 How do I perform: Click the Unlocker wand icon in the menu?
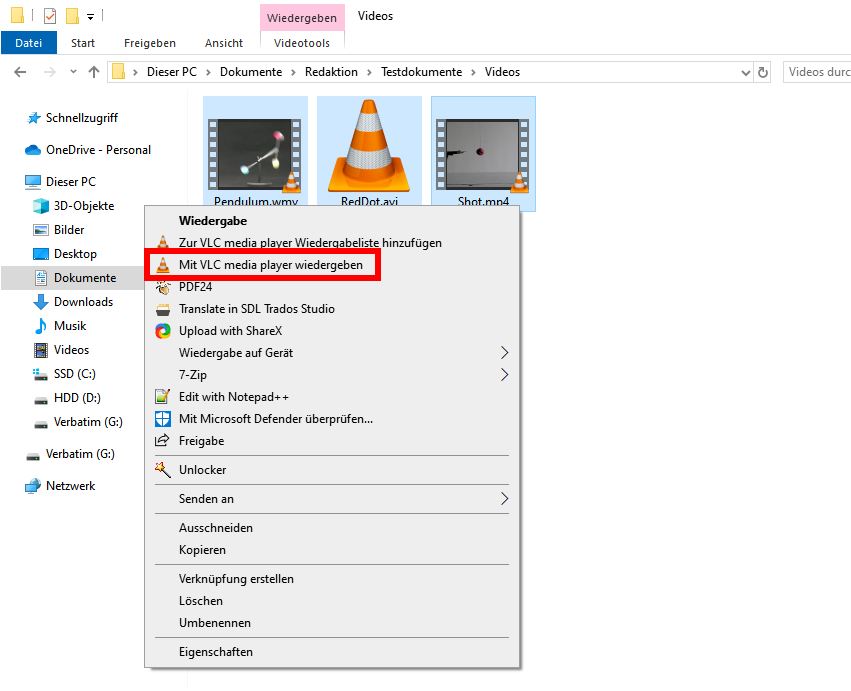pyautogui.click(x=161, y=470)
